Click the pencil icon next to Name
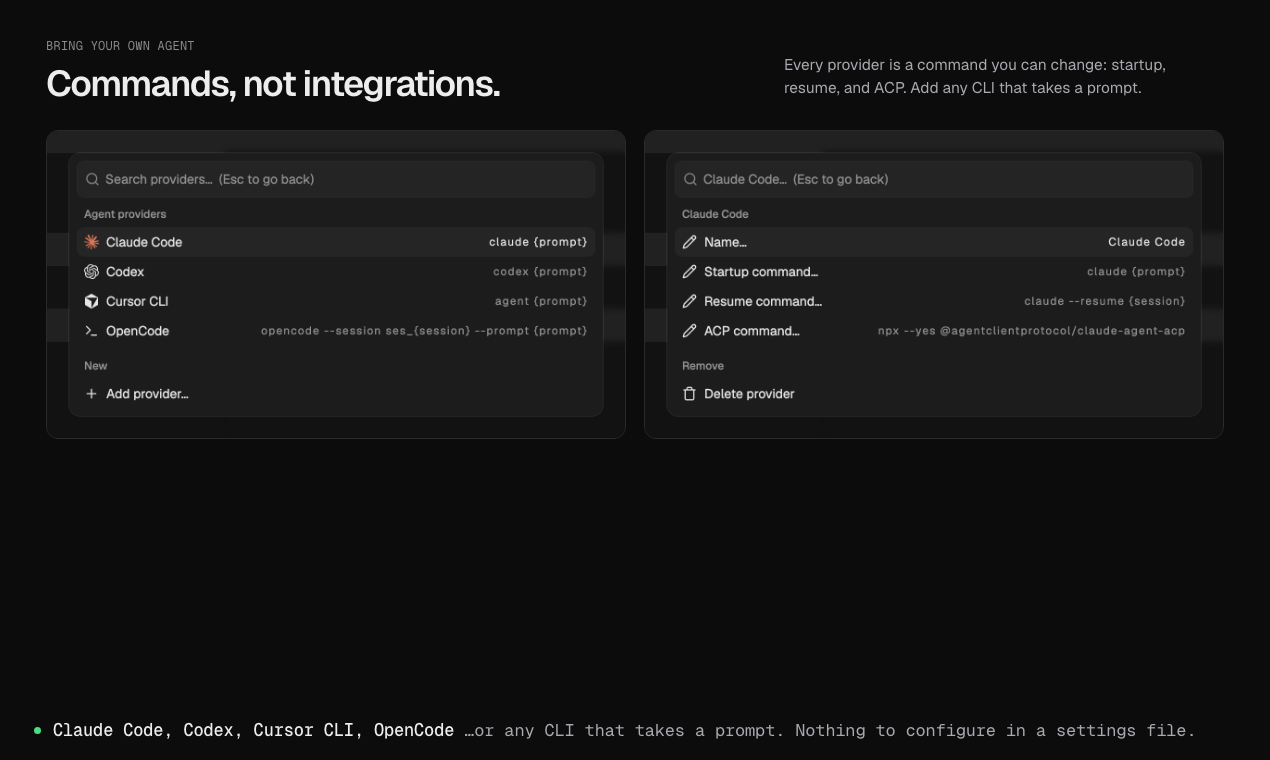Viewport: 1270px width, 760px height. [689, 242]
